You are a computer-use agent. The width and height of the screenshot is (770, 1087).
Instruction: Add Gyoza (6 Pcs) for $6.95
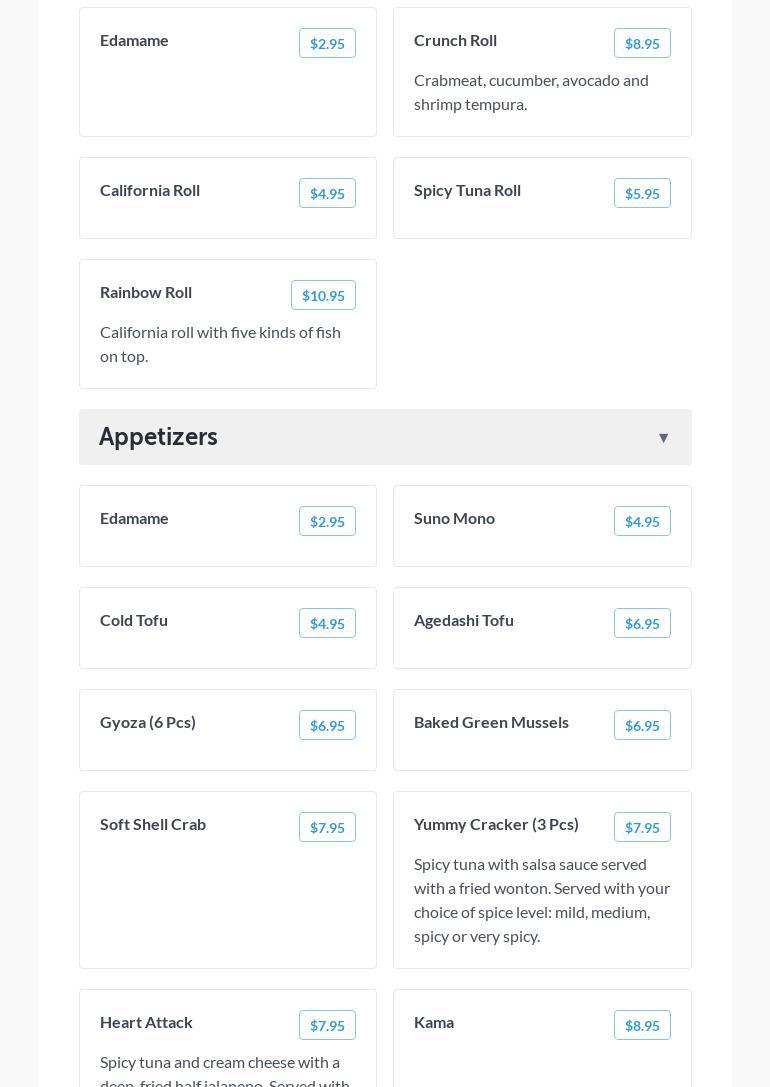click(x=327, y=725)
